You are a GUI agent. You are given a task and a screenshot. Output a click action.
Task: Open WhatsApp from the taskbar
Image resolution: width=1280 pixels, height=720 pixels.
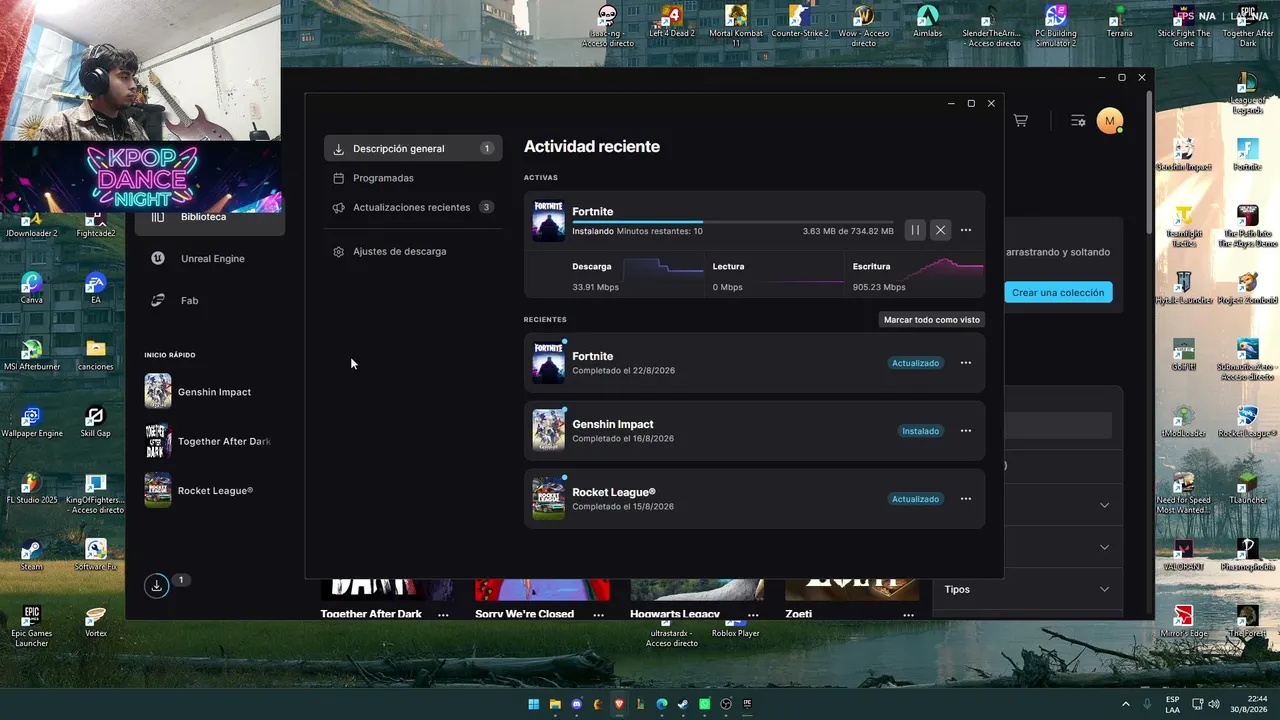point(705,704)
